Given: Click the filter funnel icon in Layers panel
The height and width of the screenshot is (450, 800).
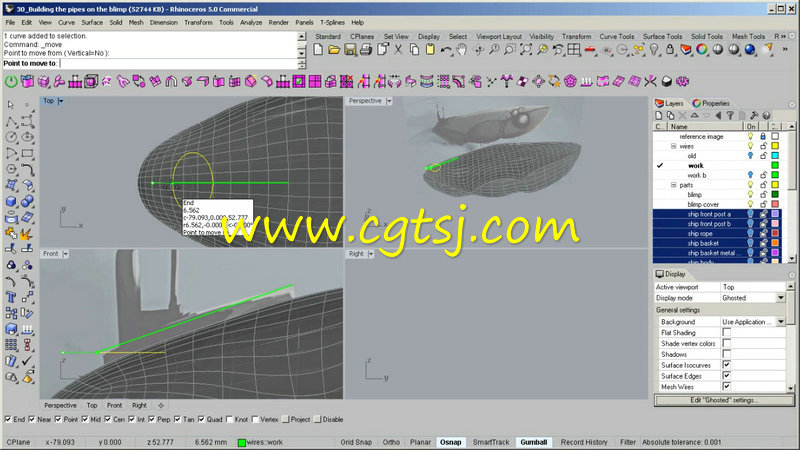Looking at the screenshot, I should click(730, 115).
